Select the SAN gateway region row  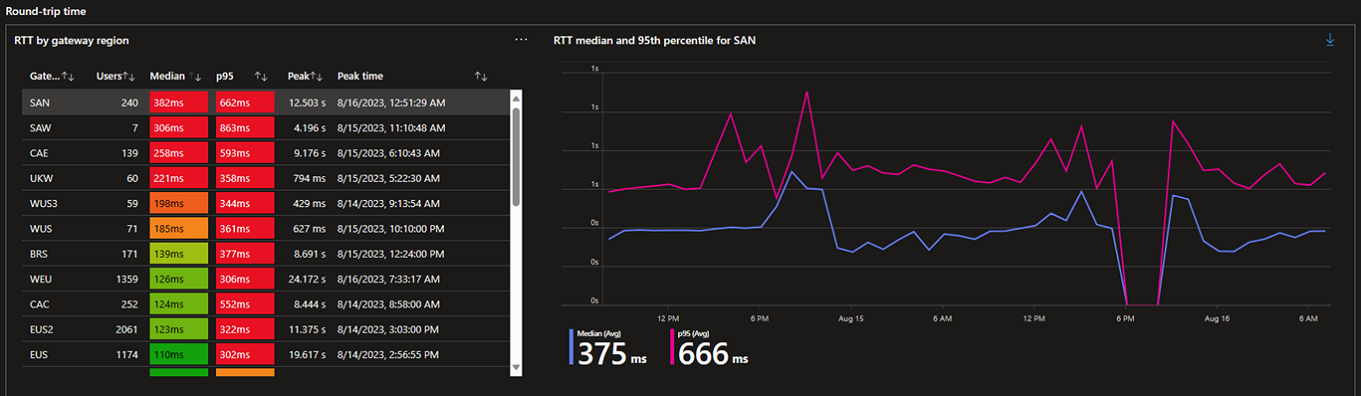point(265,102)
